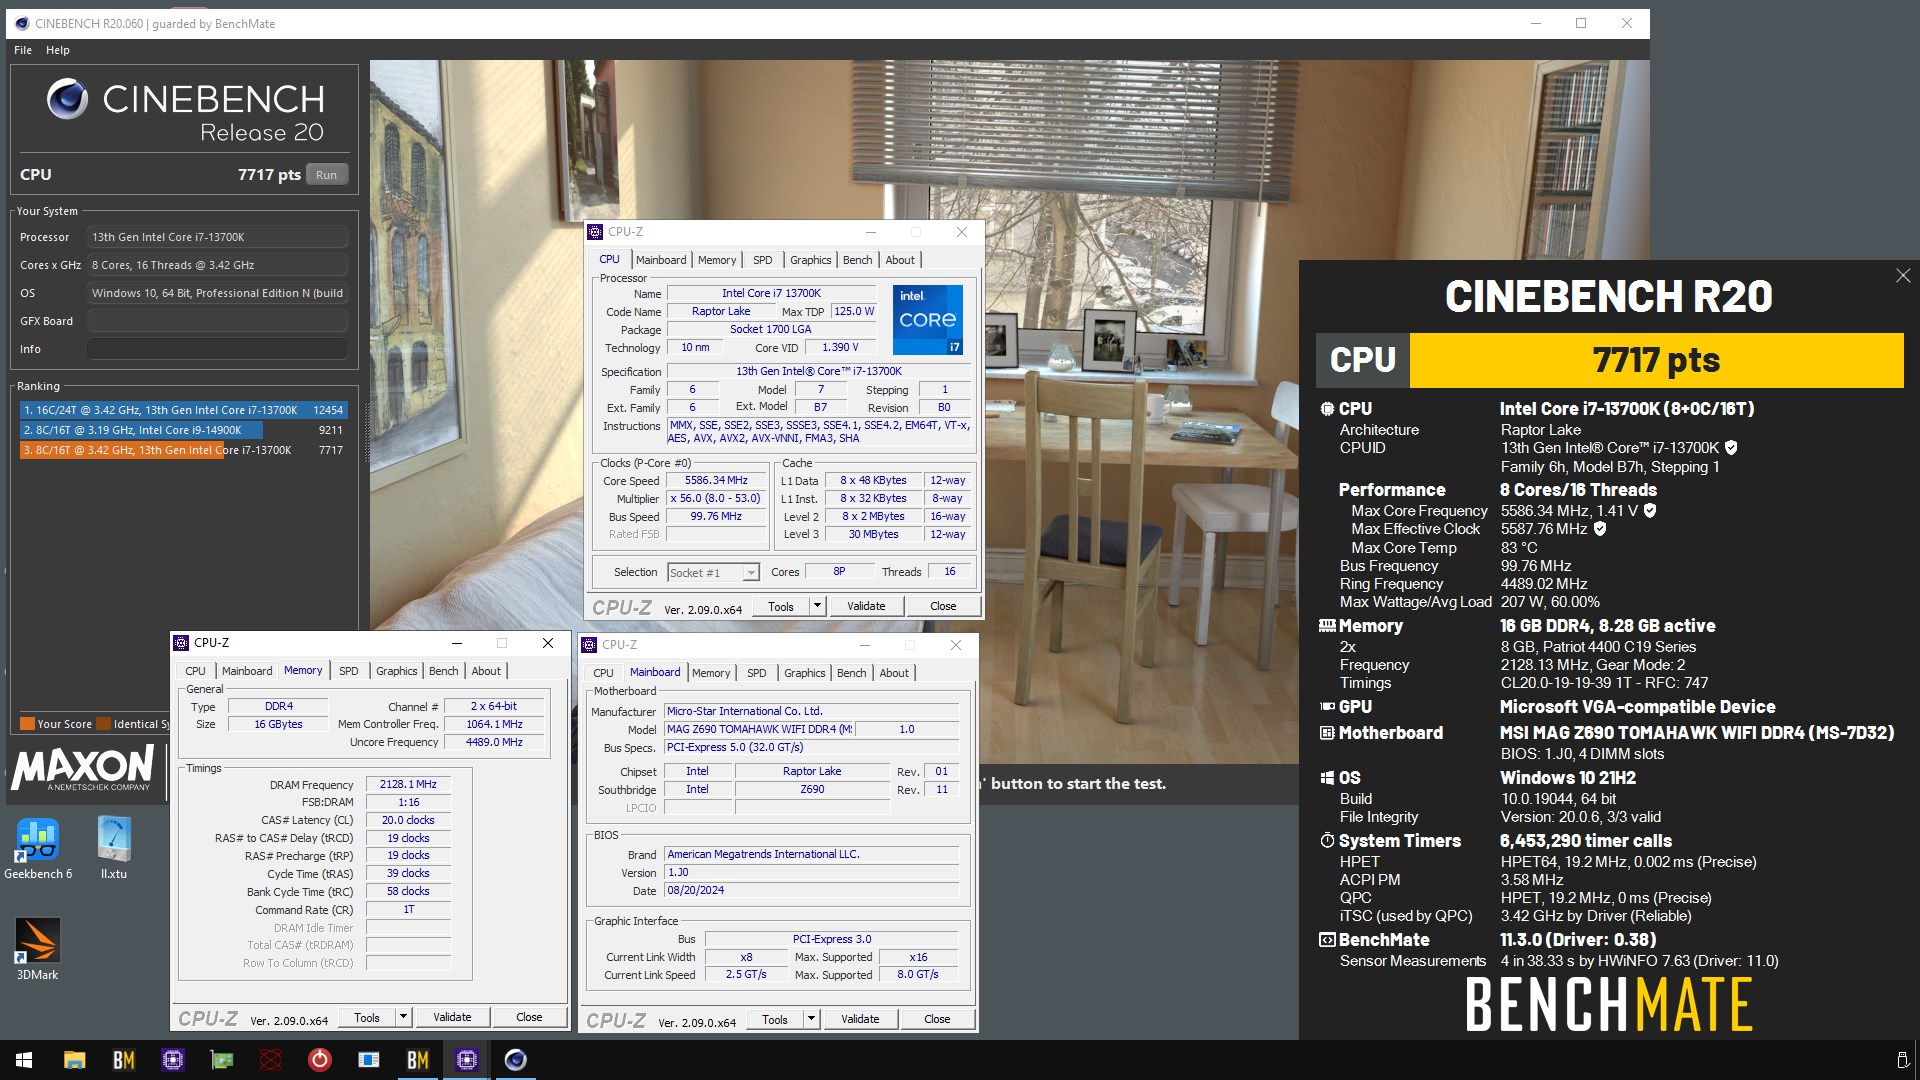Expand Tools dropdown arrow in the CPU-Z Mainboard window
Viewport: 1920px width, 1080px height.
click(x=811, y=1019)
